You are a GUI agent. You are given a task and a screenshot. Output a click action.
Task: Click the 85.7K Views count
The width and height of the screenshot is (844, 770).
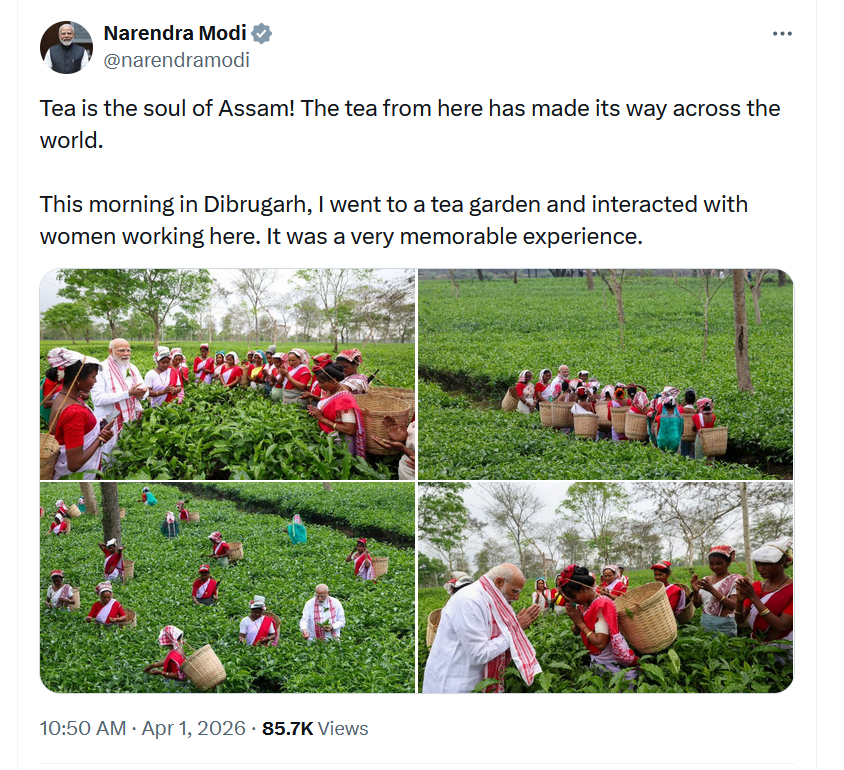[315, 728]
